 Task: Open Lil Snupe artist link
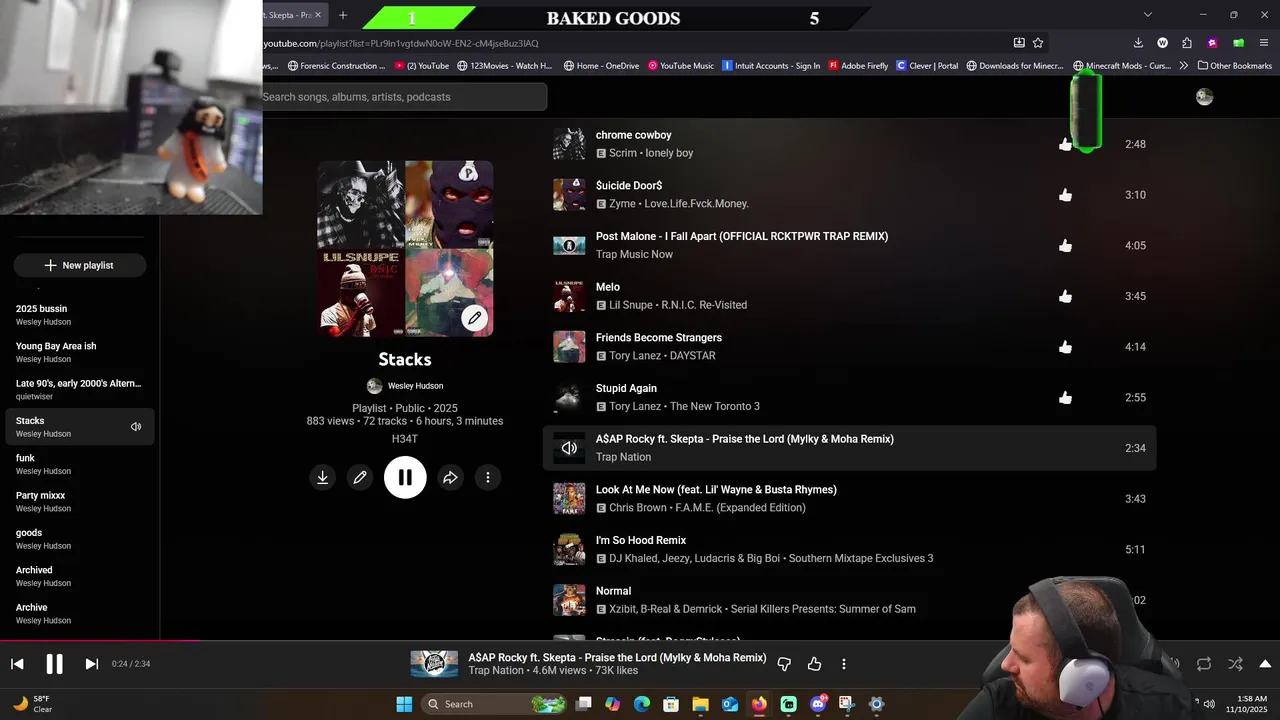tap(630, 305)
